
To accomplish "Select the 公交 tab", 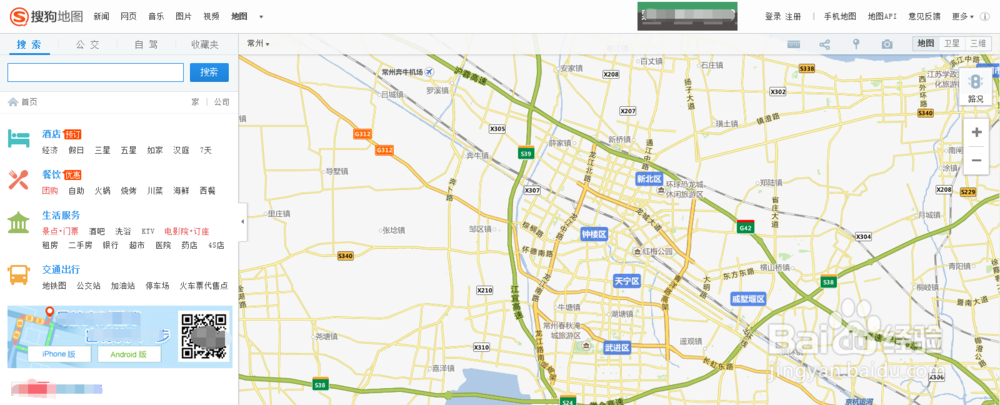I will pyautogui.click(x=87, y=45).
